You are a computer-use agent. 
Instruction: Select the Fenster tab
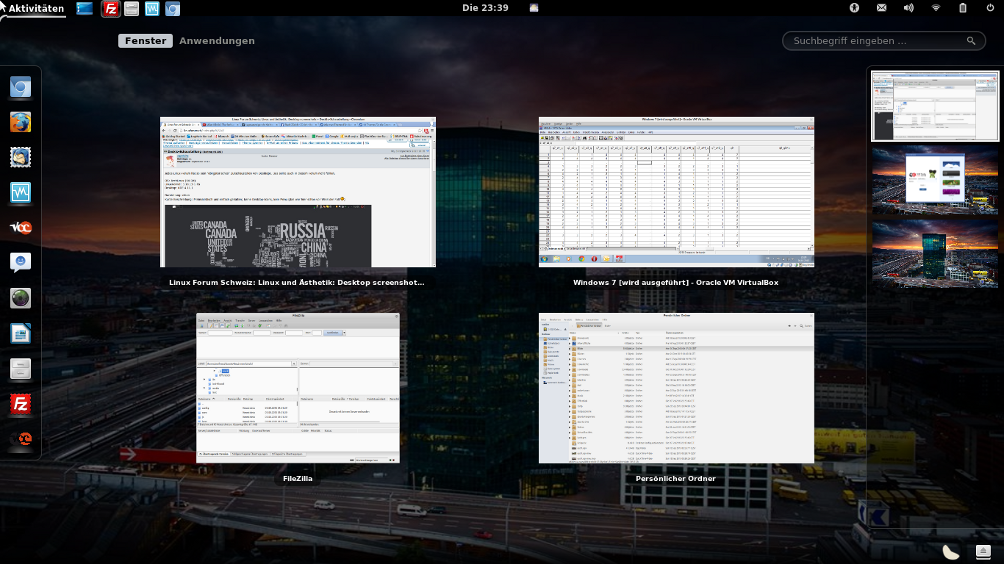[146, 41]
